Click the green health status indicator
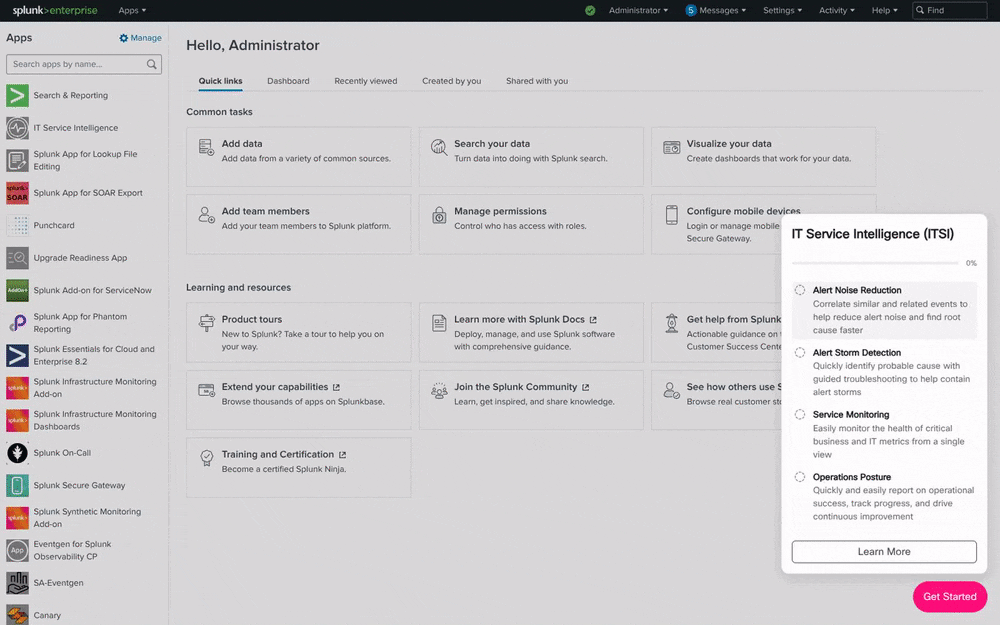The width and height of the screenshot is (1000, 625). tap(589, 10)
